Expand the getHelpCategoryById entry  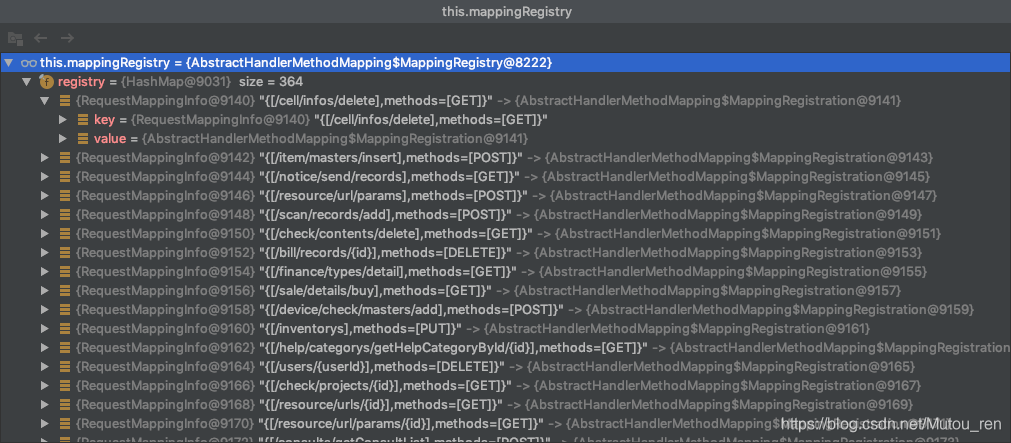[44, 348]
